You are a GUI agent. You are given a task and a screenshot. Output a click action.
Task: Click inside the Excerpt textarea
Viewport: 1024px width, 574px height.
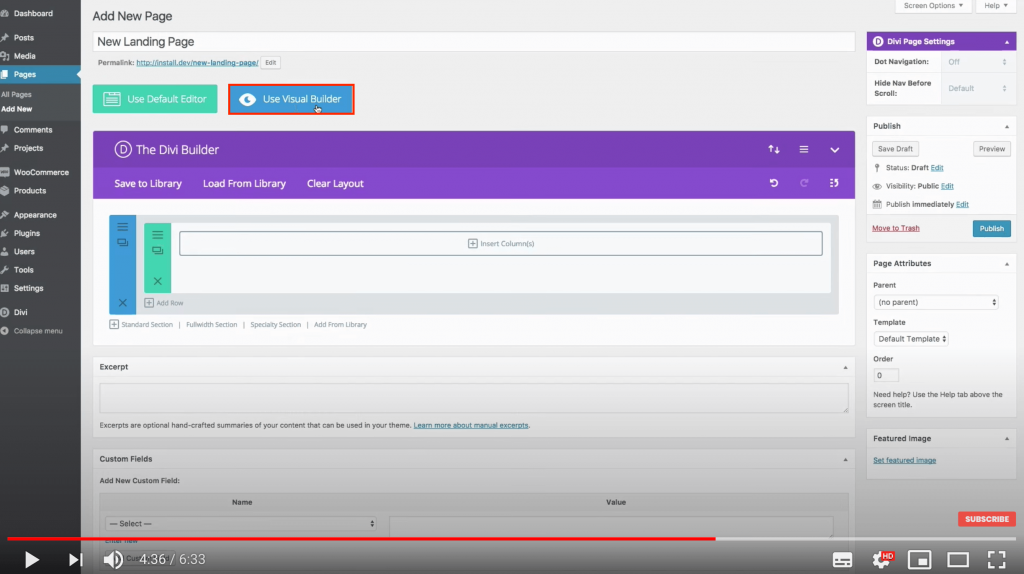click(473, 398)
